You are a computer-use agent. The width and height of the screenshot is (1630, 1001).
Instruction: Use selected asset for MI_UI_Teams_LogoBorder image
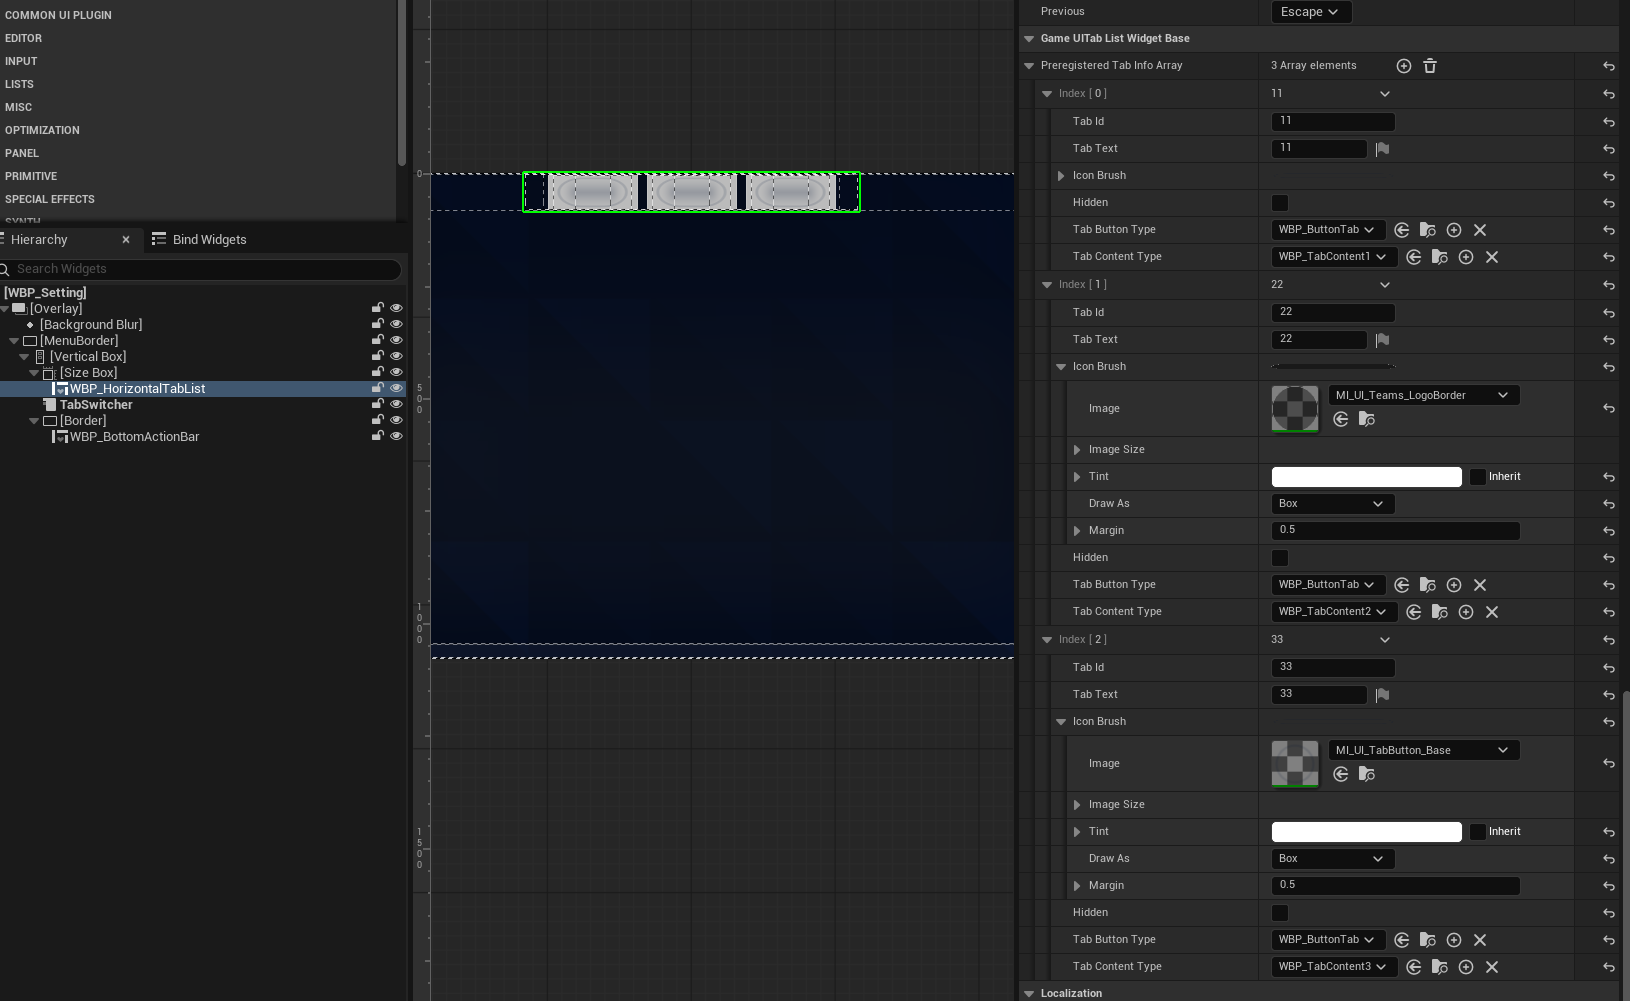(1341, 419)
